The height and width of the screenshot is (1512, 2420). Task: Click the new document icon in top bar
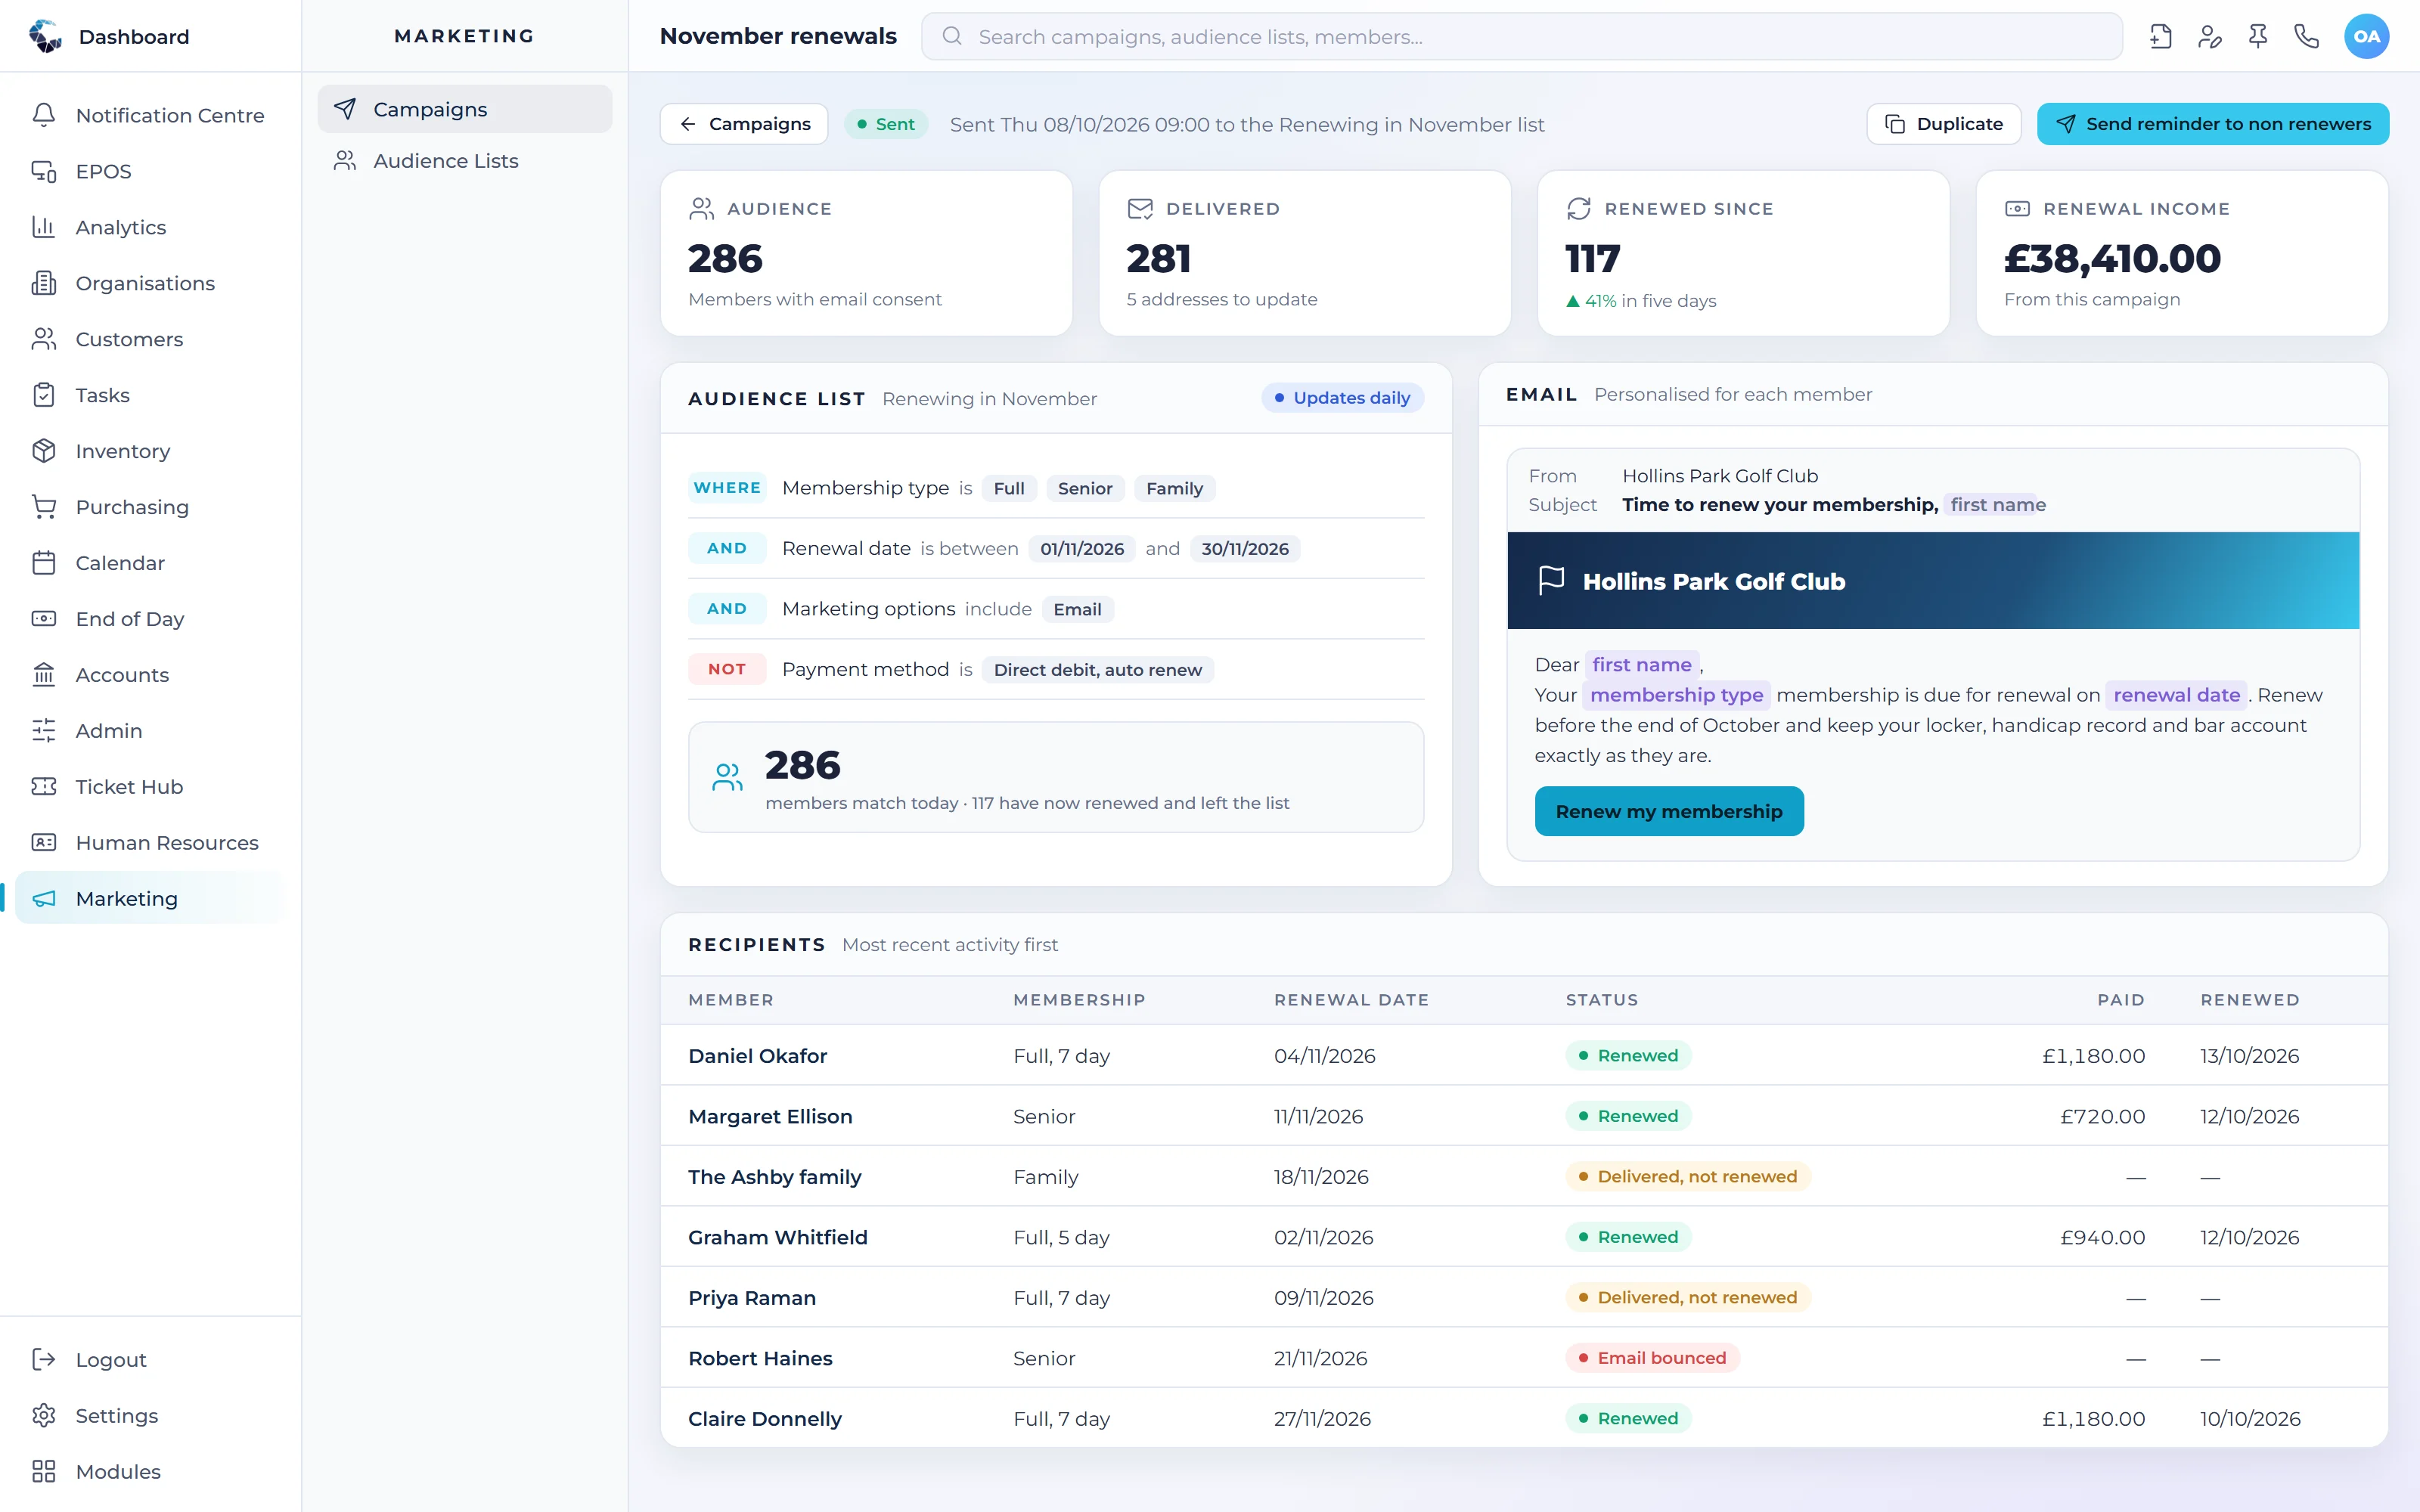2160,37
